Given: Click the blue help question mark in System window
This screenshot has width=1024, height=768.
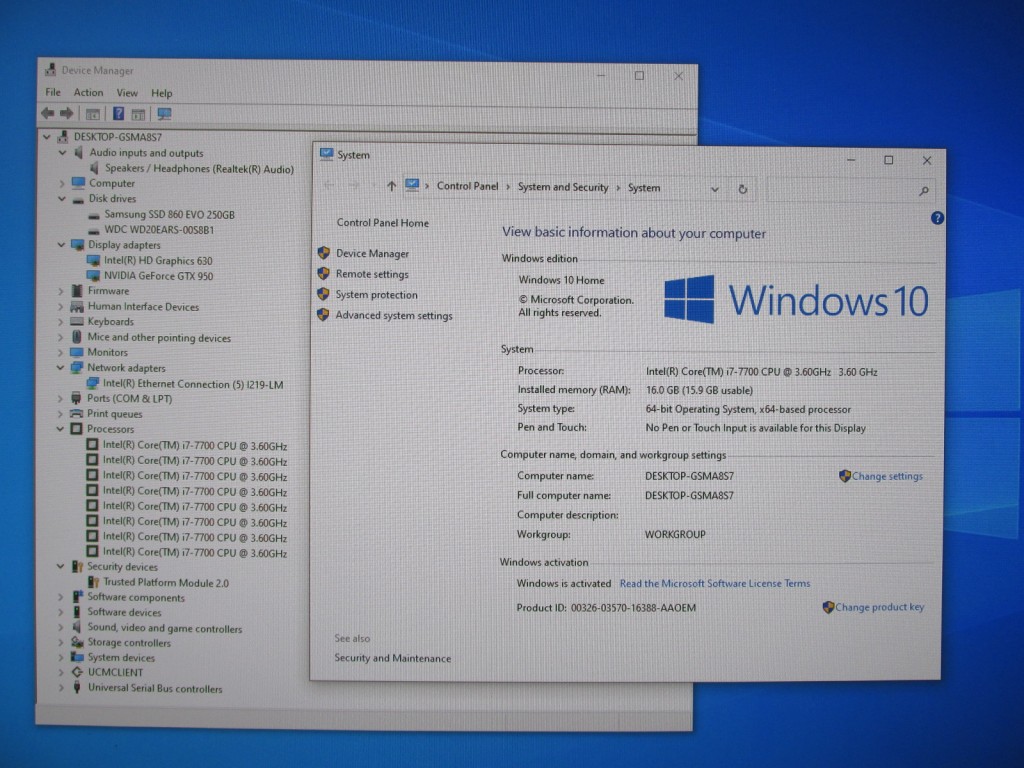Looking at the screenshot, I should pos(937,218).
